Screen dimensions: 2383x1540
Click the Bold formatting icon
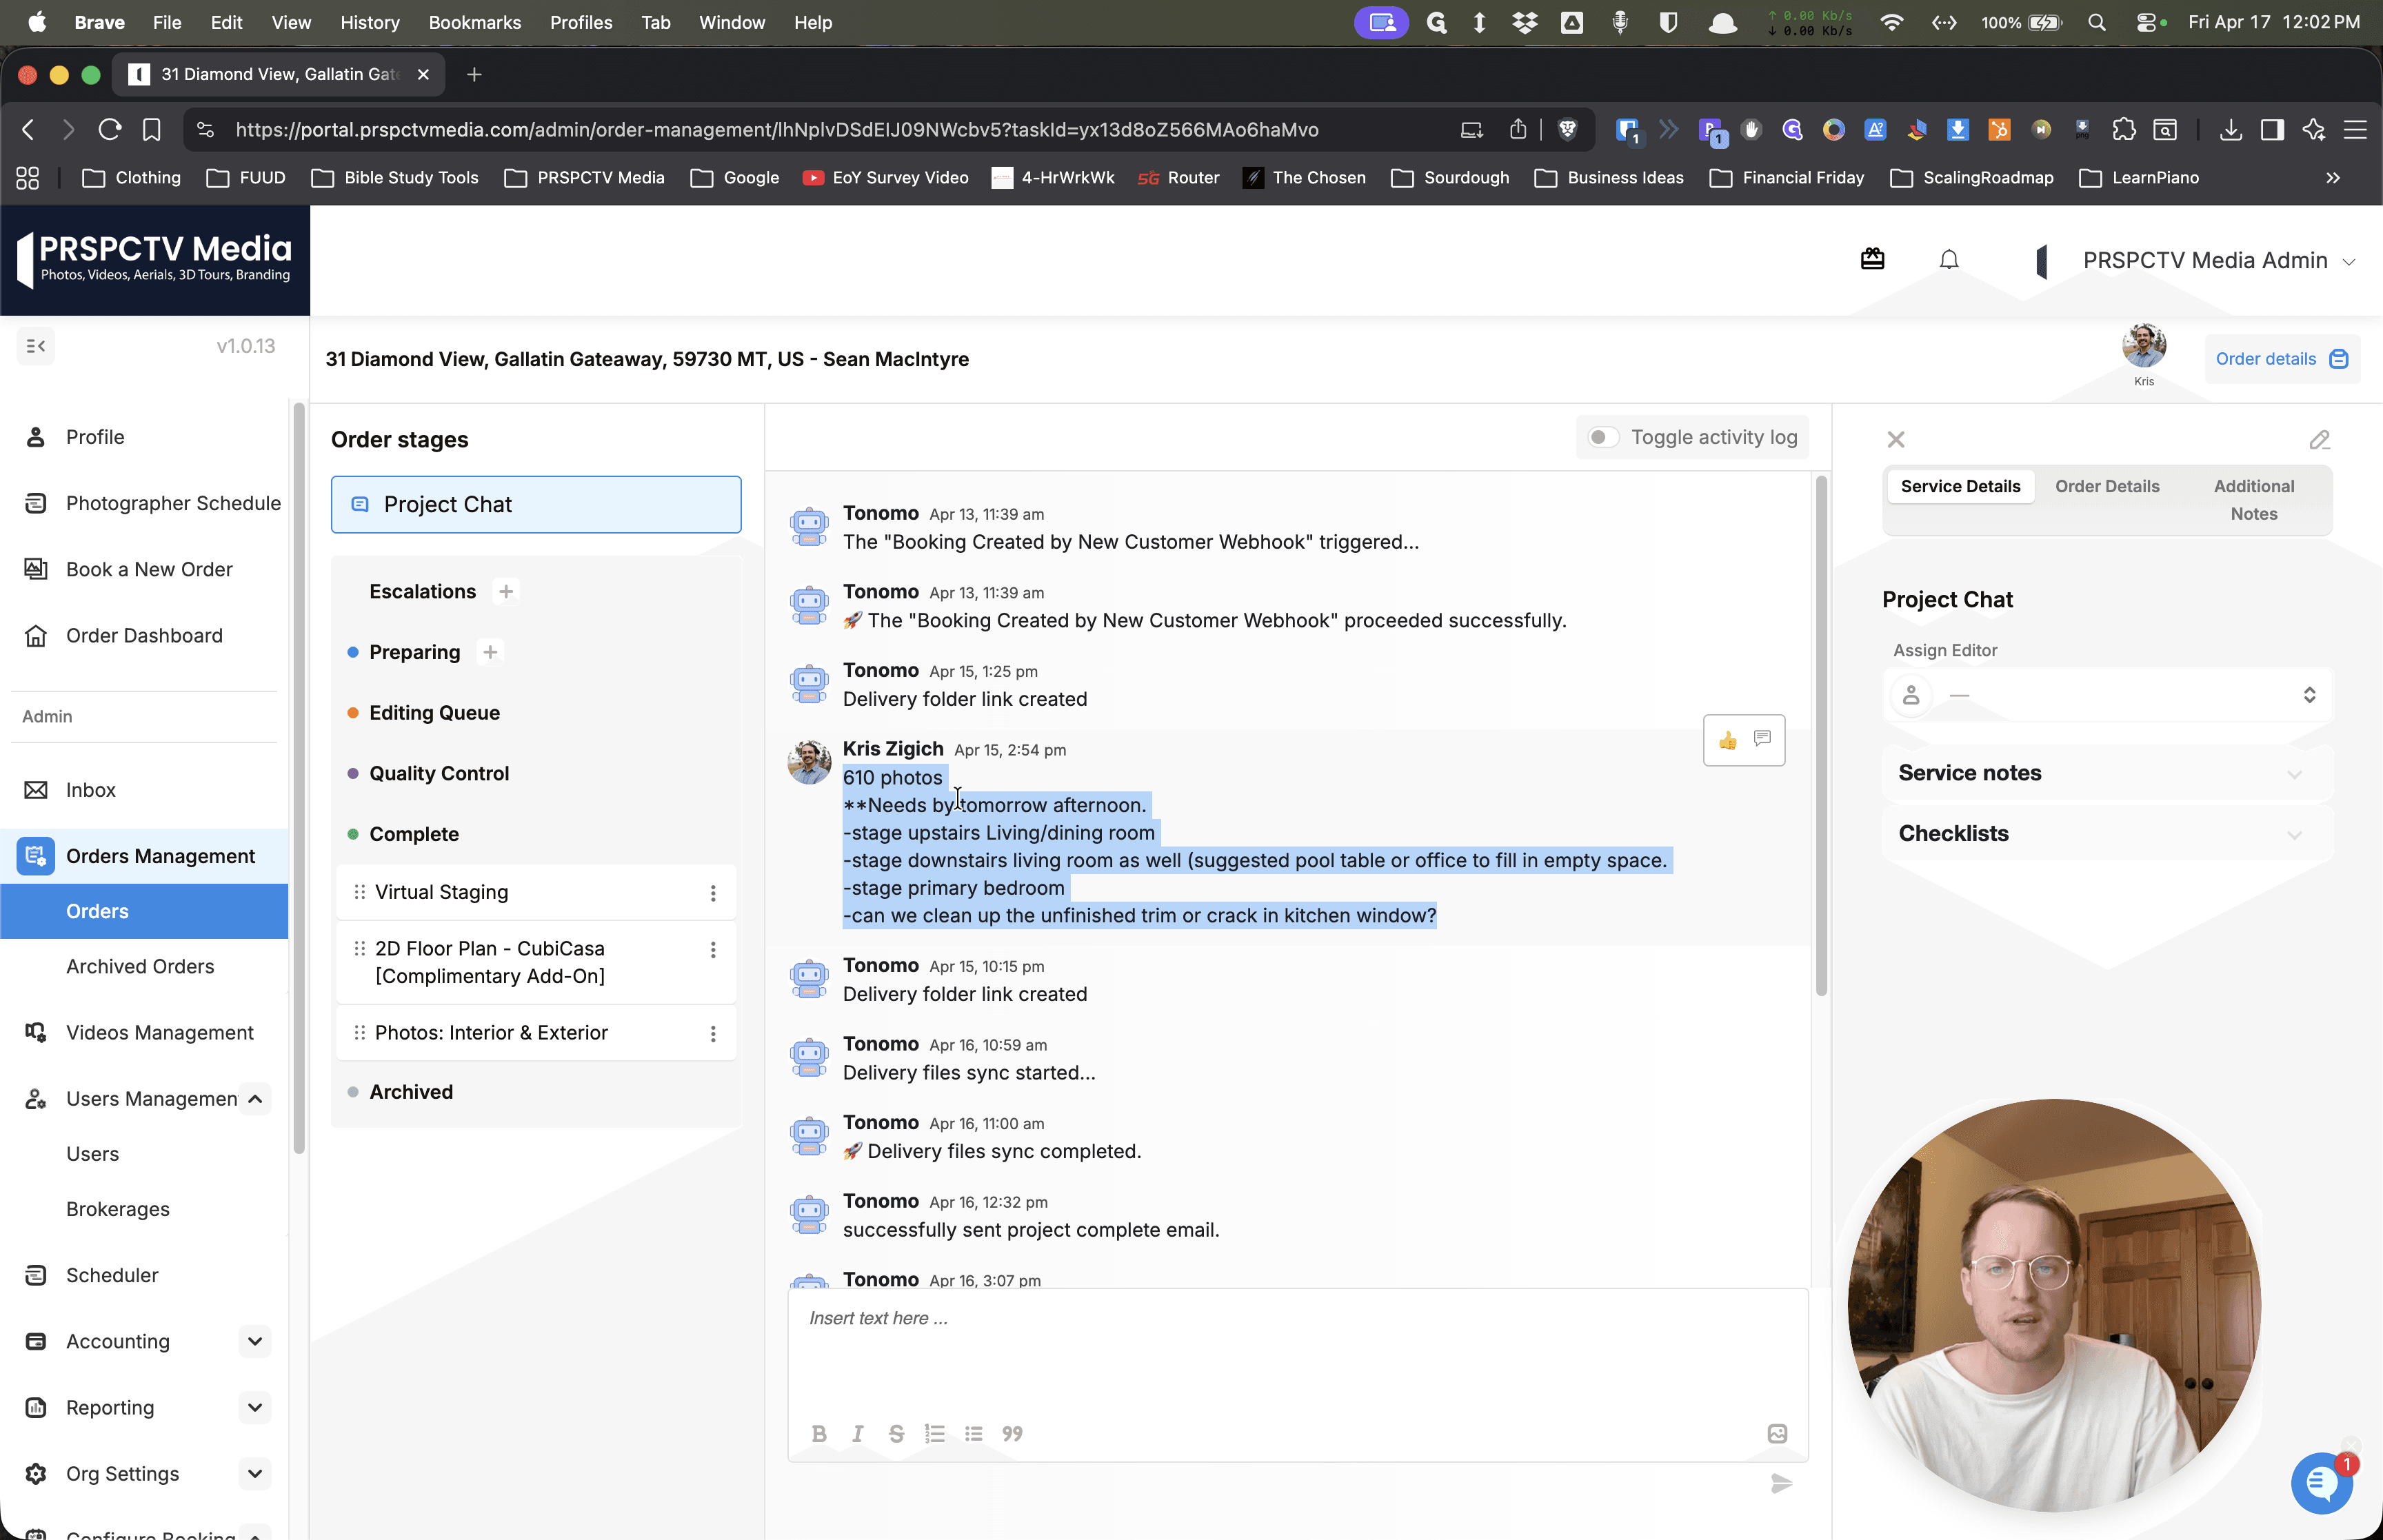tap(819, 1433)
